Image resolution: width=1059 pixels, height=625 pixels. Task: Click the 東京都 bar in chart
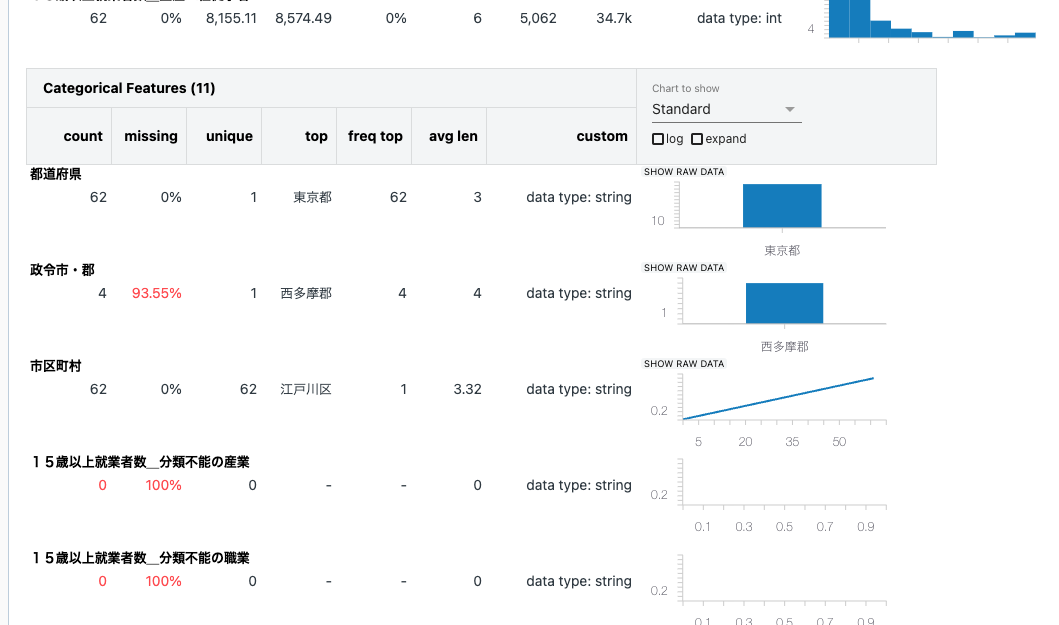tap(782, 205)
